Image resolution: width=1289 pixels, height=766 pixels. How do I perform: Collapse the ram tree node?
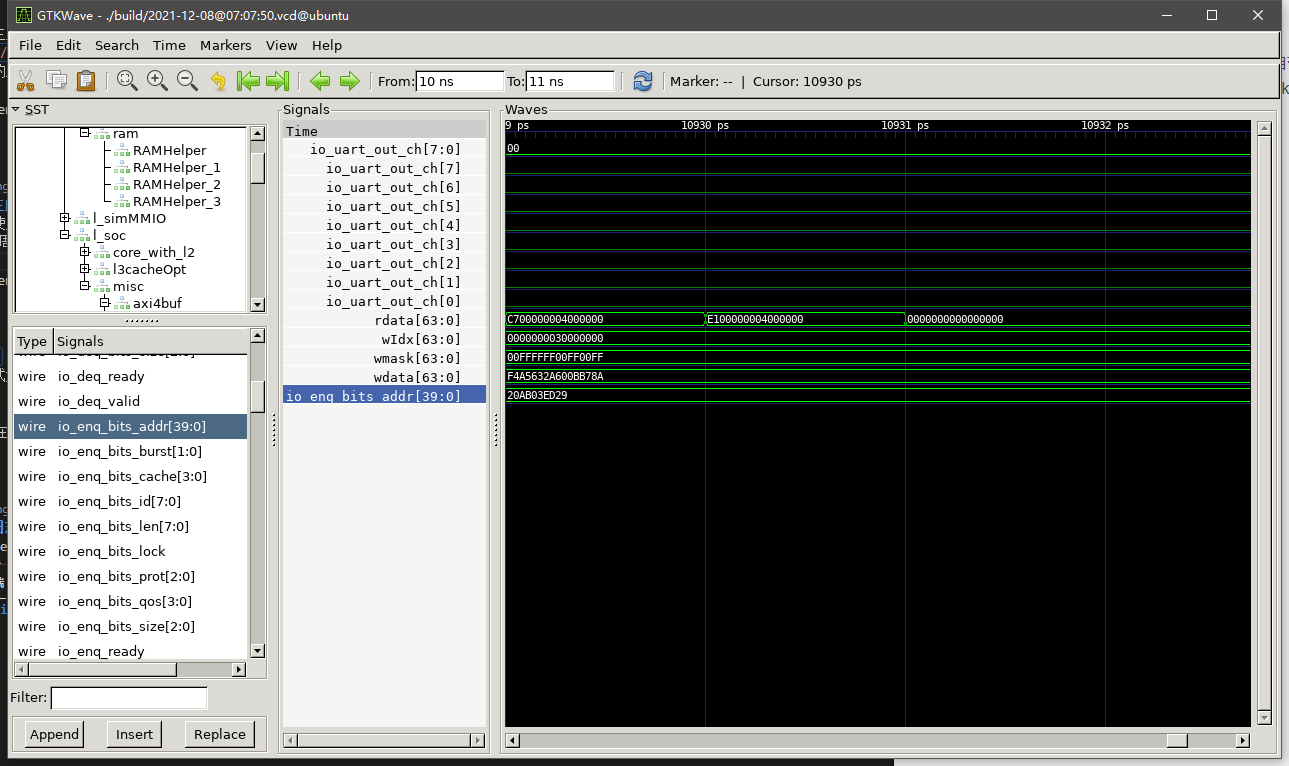(85, 133)
